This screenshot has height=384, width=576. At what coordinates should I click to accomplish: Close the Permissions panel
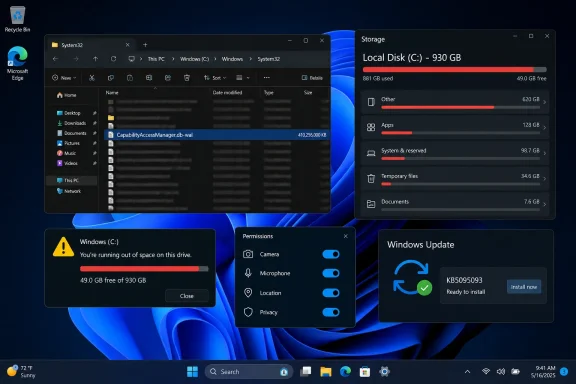tap(346, 236)
